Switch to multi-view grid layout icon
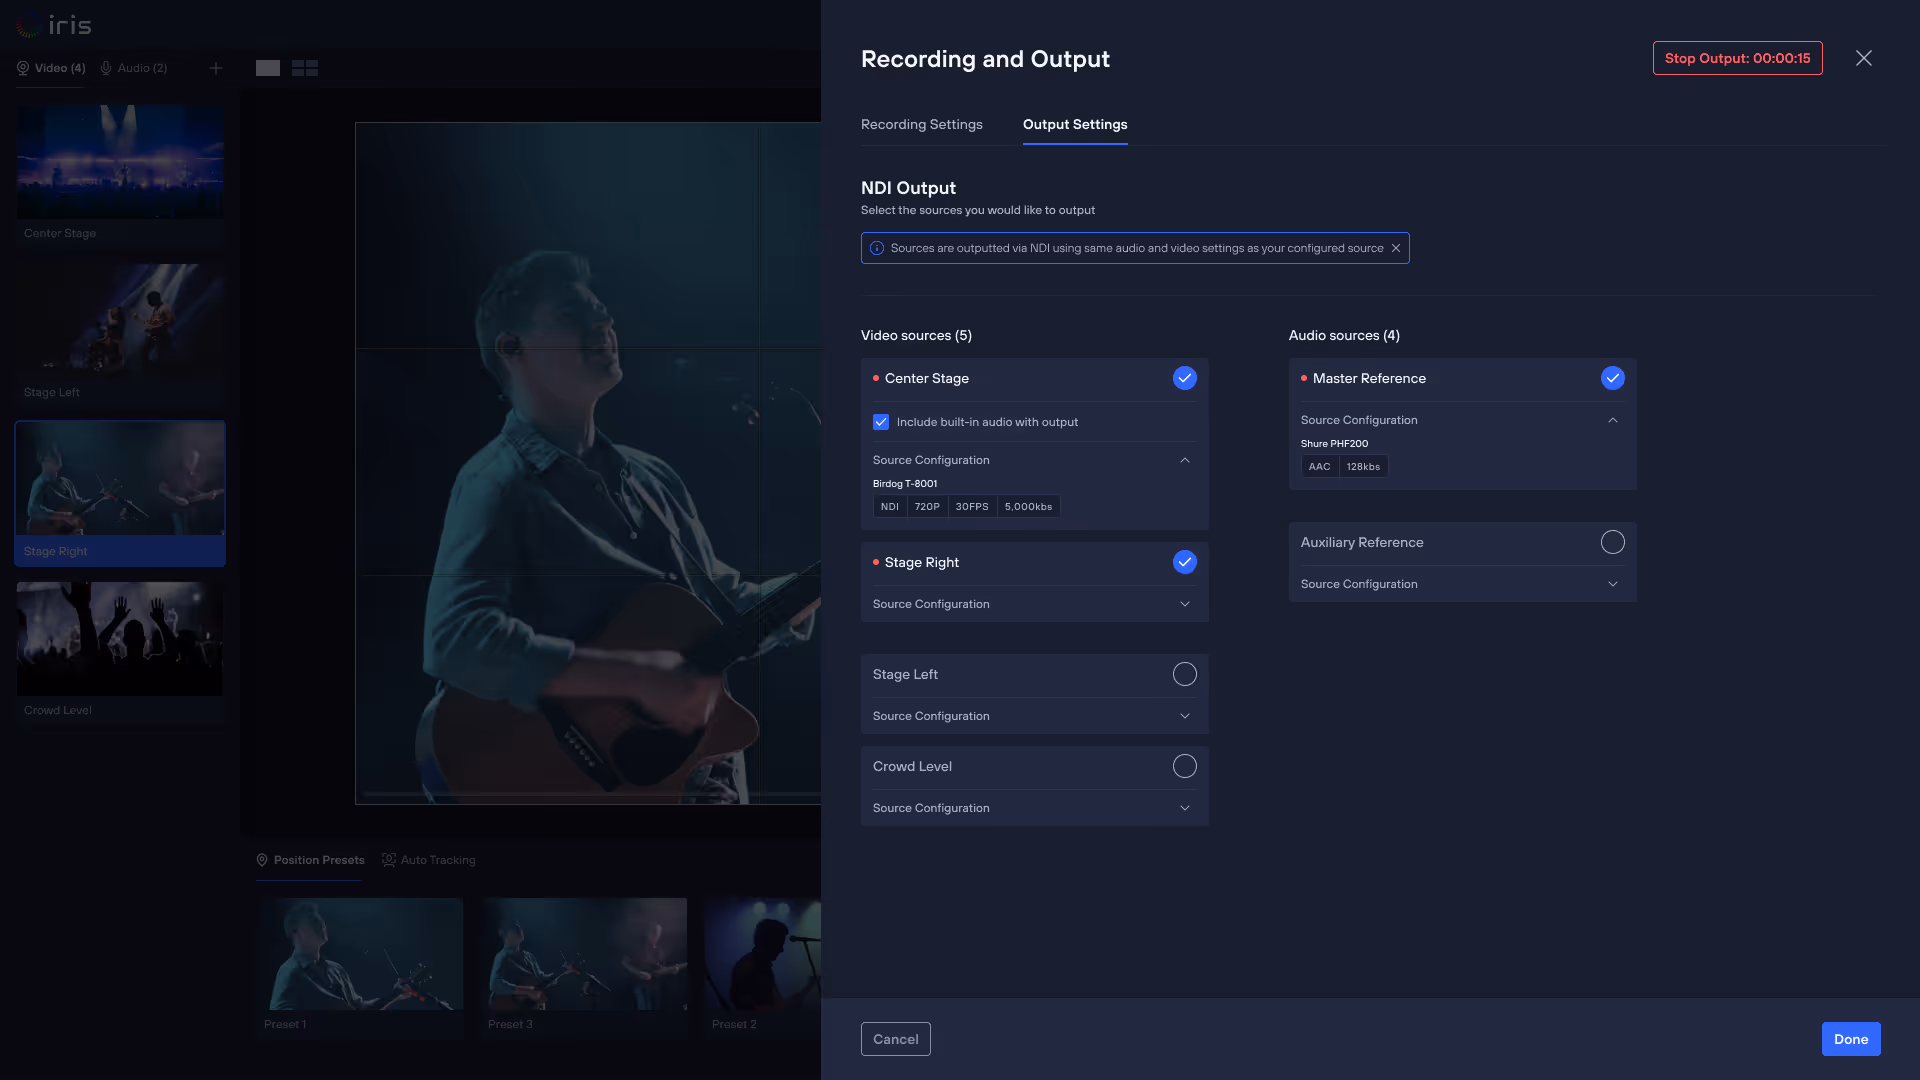The height and width of the screenshot is (1080, 1920). [305, 68]
